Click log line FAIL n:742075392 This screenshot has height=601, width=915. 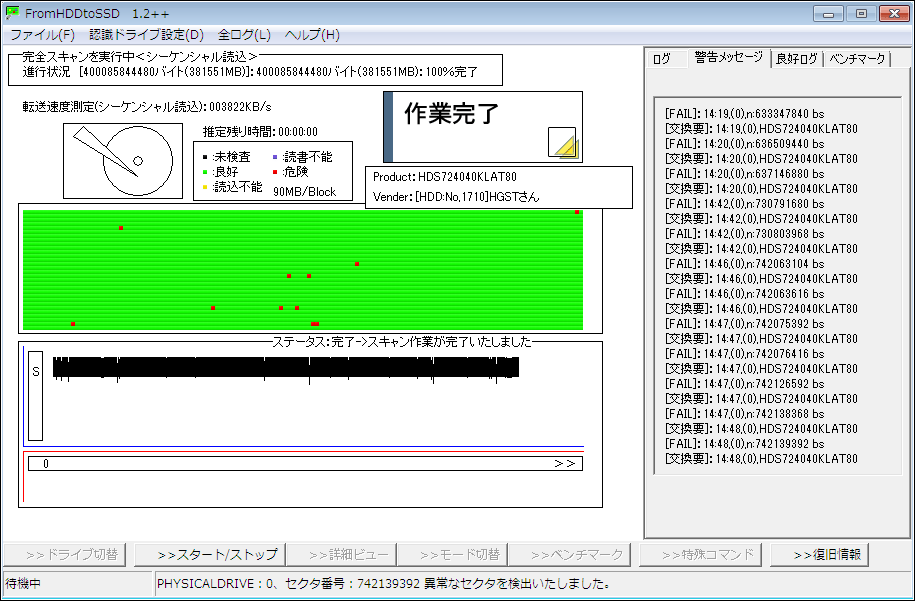(x=745, y=324)
